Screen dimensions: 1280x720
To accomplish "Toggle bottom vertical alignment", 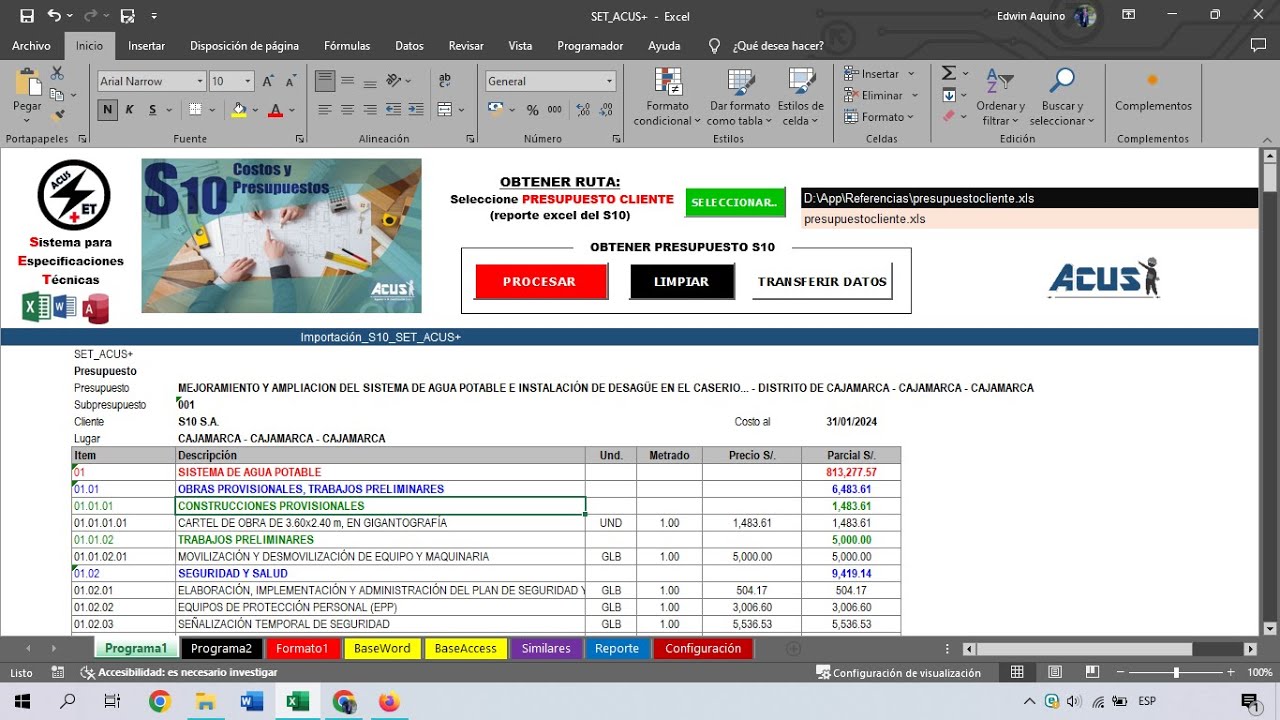I will [x=371, y=81].
